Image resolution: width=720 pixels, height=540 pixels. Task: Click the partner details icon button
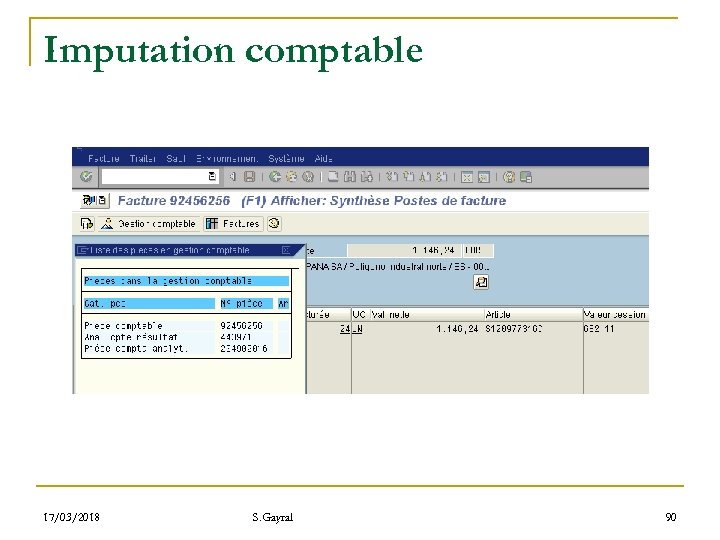tap(481, 282)
